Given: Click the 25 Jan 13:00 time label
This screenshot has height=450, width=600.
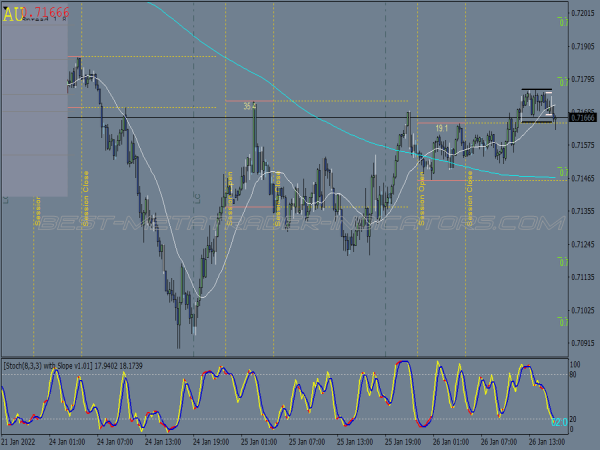Looking at the screenshot, I should click(x=355, y=442).
